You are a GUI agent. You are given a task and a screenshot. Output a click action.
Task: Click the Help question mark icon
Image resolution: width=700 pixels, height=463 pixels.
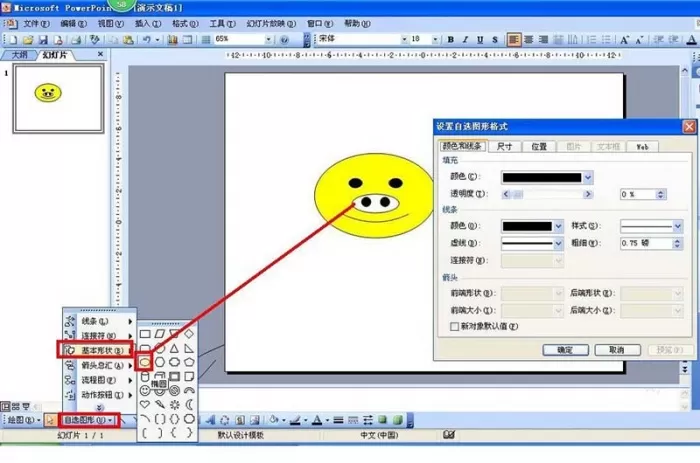(284, 40)
